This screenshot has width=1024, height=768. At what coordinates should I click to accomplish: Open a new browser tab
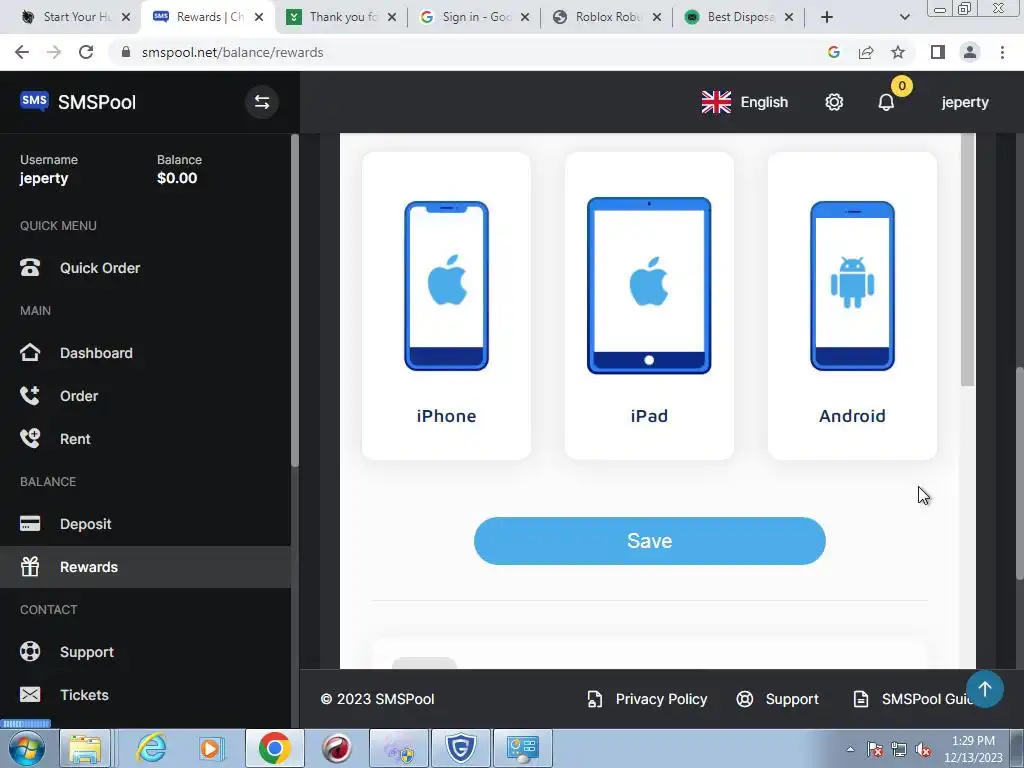pos(827,17)
